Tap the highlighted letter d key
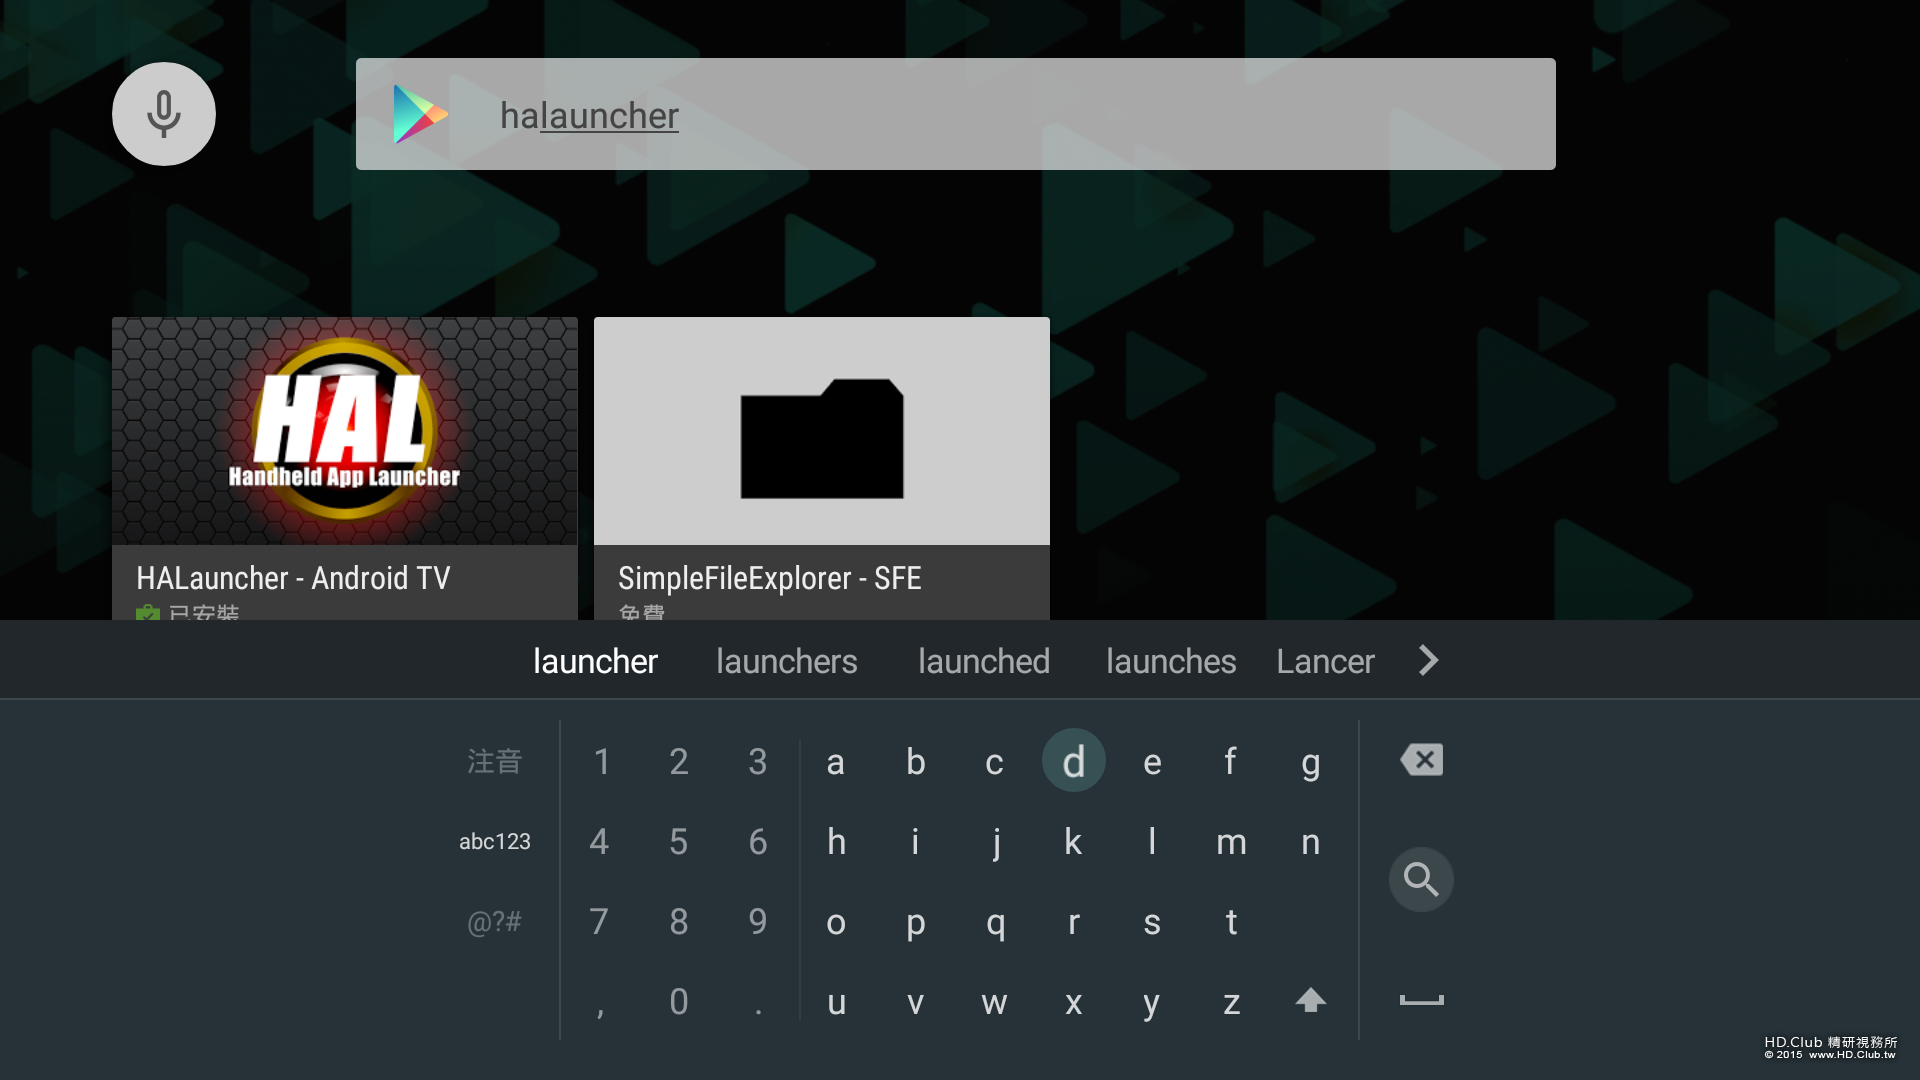The height and width of the screenshot is (1080, 1920). [1074, 760]
